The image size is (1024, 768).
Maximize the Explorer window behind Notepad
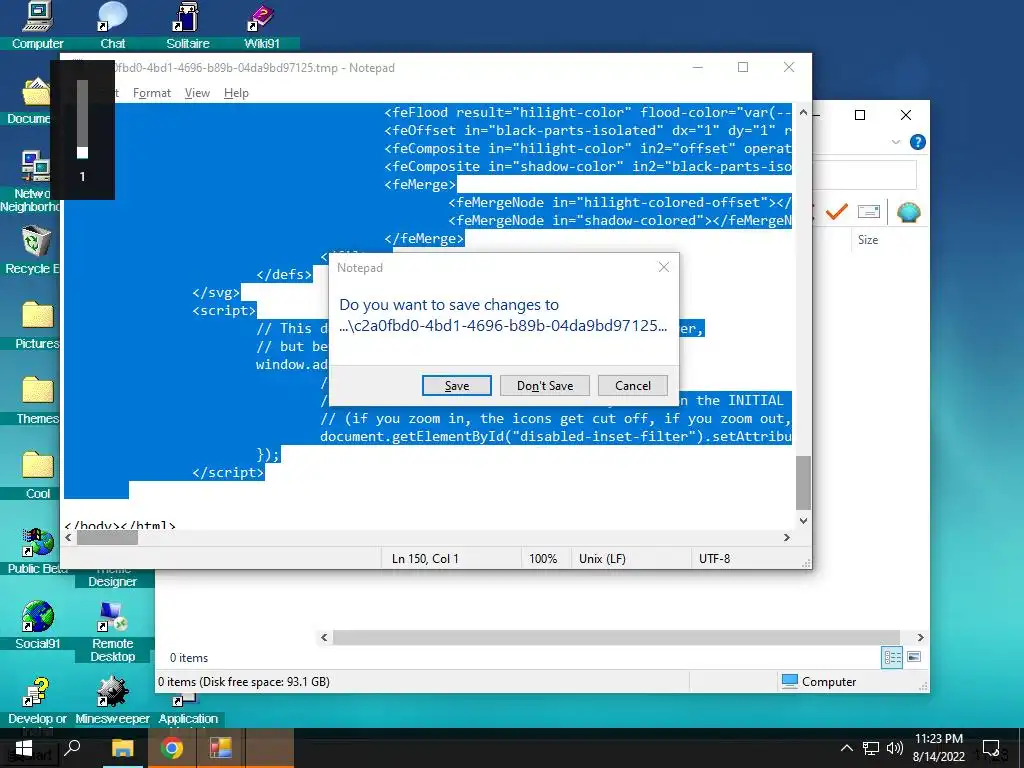coord(860,115)
